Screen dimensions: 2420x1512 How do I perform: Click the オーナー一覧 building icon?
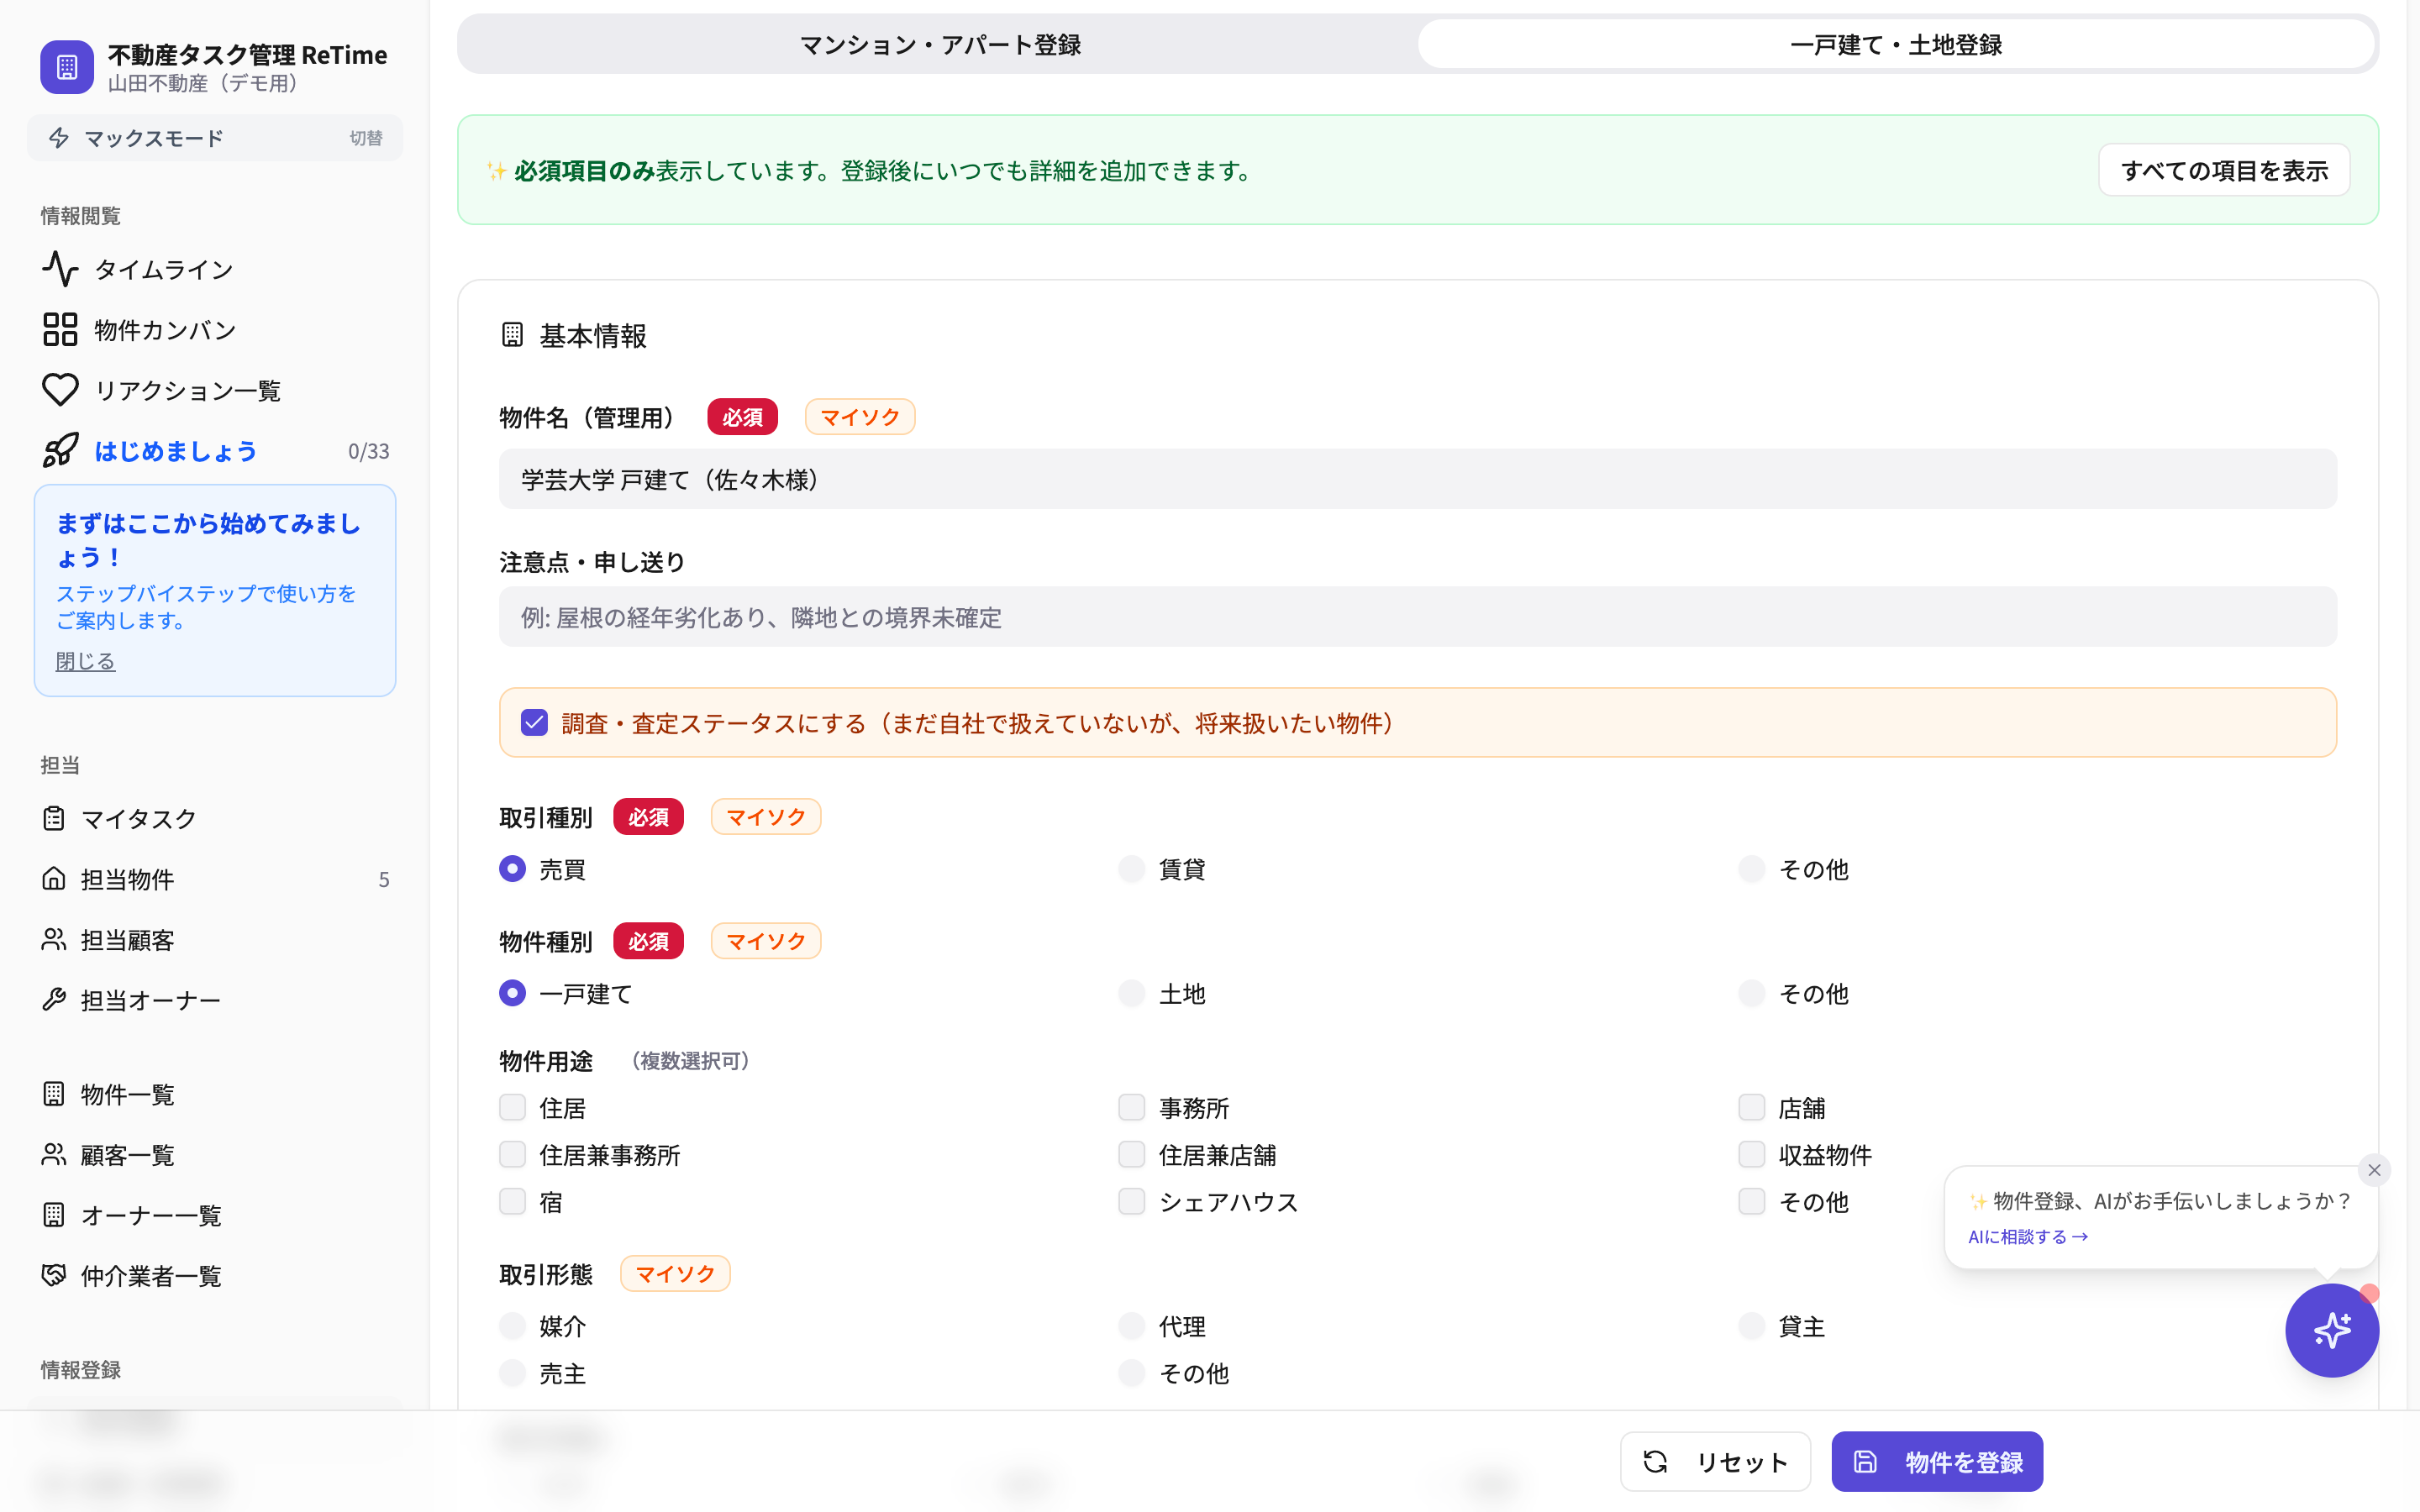pyautogui.click(x=54, y=1214)
